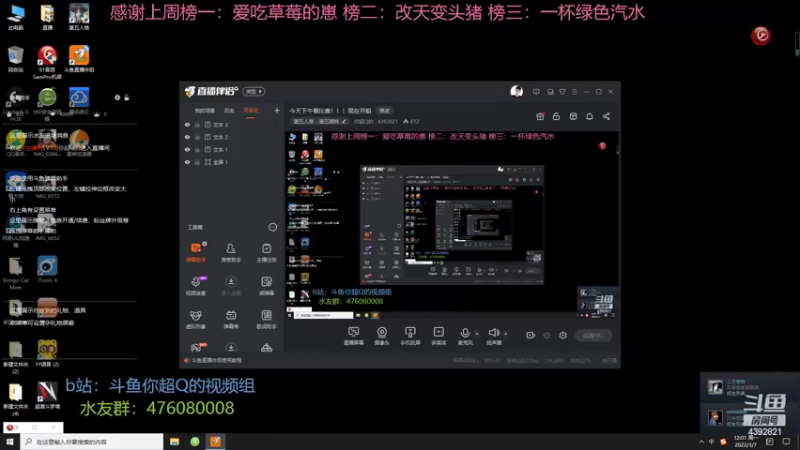Screen dimensions: 800x450
Task: Open the 房管助手 room manager tool
Action: coord(231,253)
